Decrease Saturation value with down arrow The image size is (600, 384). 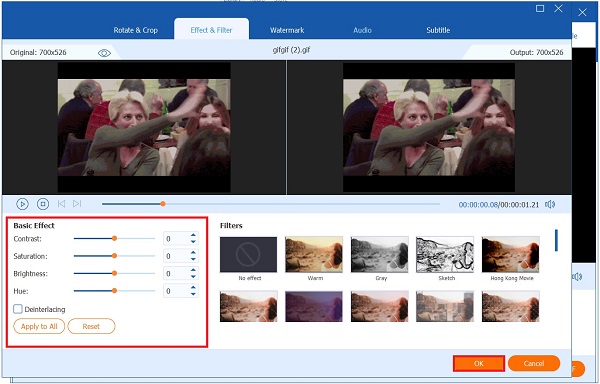click(x=193, y=259)
